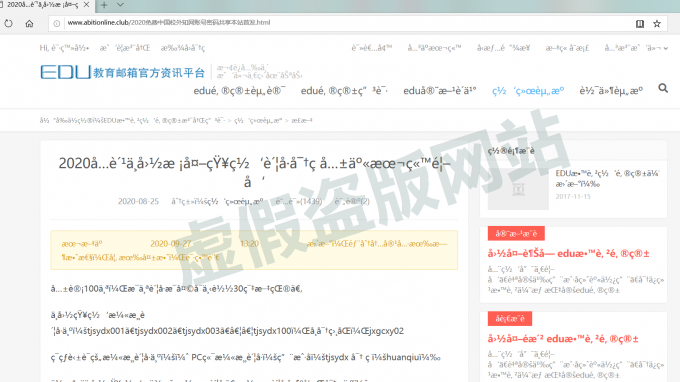This screenshot has height=382, width=680.
Task: Click the site search magnifier icon
Action: tap(663, 88)
